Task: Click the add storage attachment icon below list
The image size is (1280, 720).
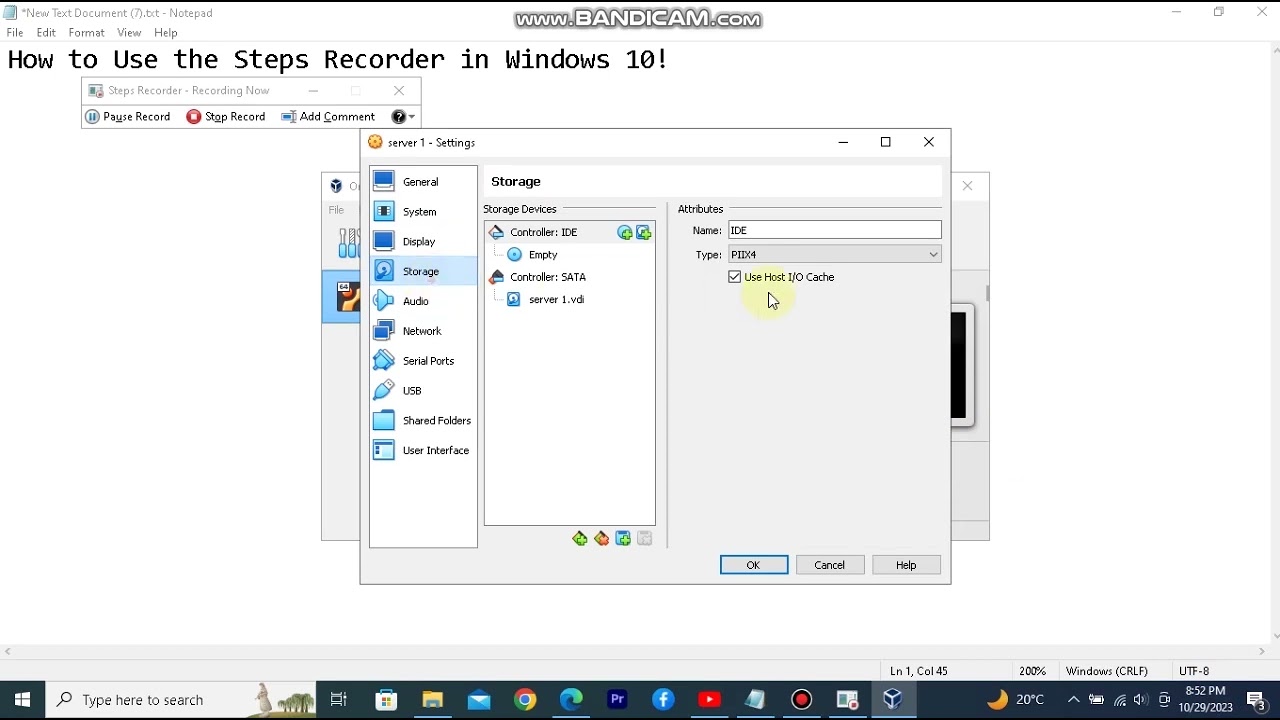Action: pyautogui.click(x=623, y=539)
